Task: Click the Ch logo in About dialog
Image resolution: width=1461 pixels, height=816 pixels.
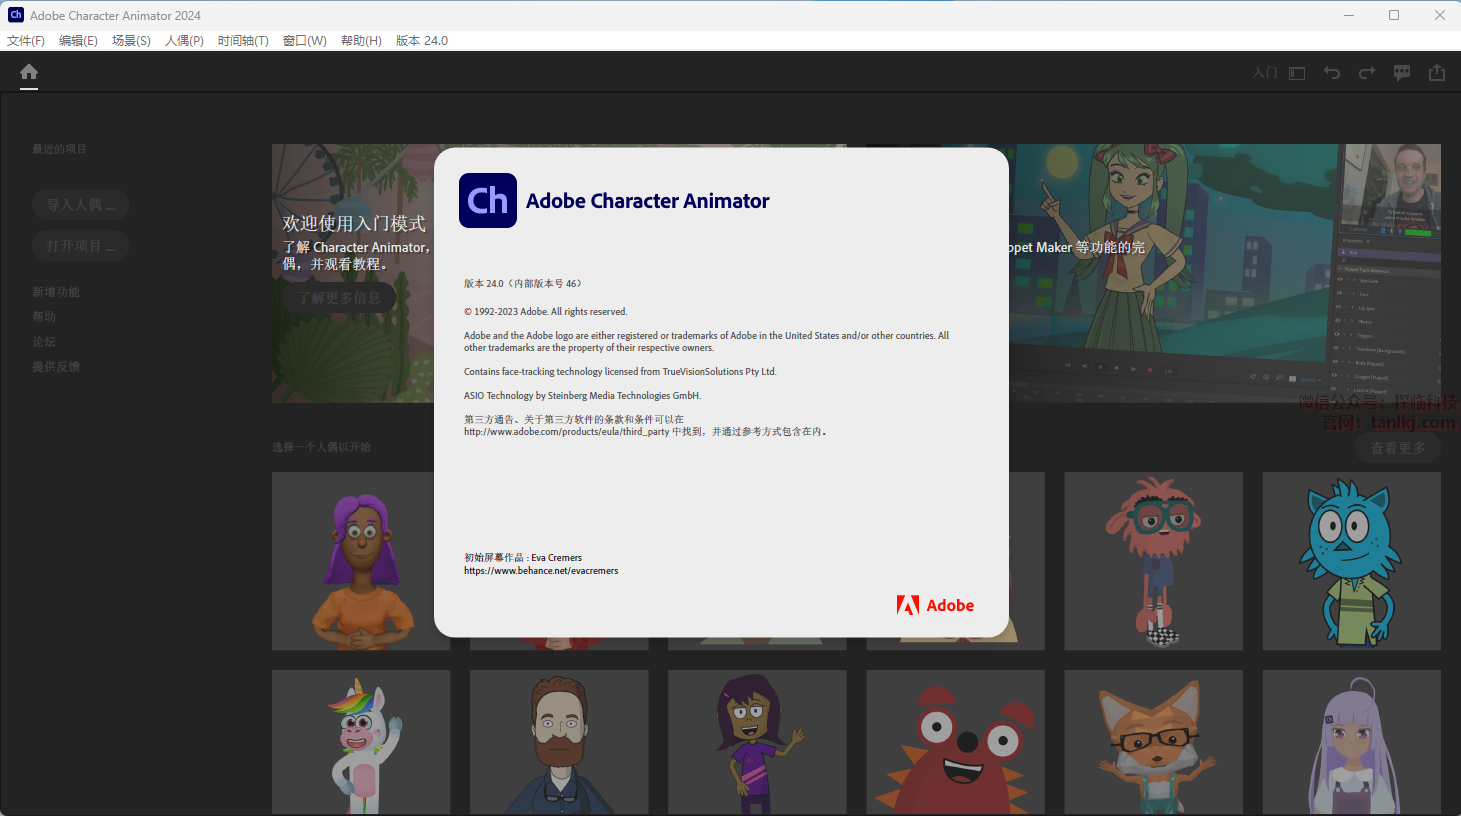Action: tap(488, 201)
